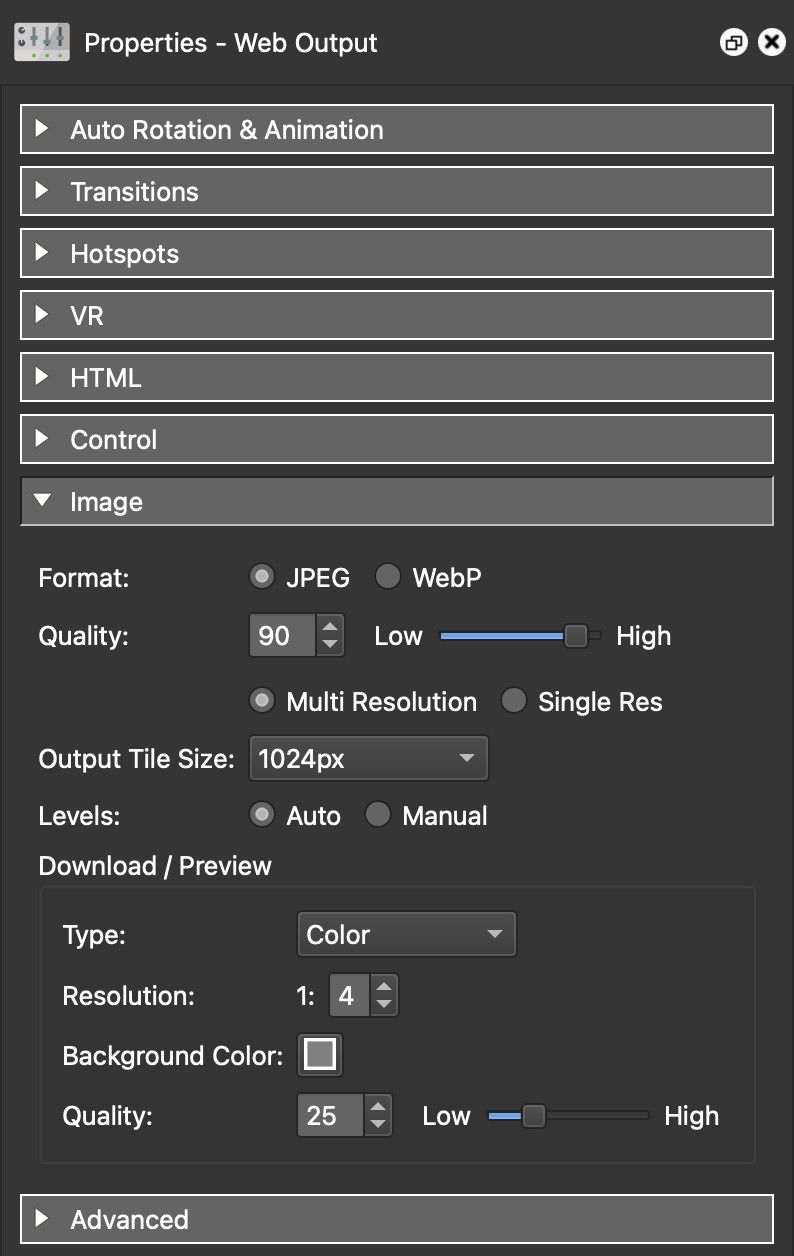This screenshot has width=794, height=1256.
Task: Expand the Control section
Action: [x=397, y=439]
